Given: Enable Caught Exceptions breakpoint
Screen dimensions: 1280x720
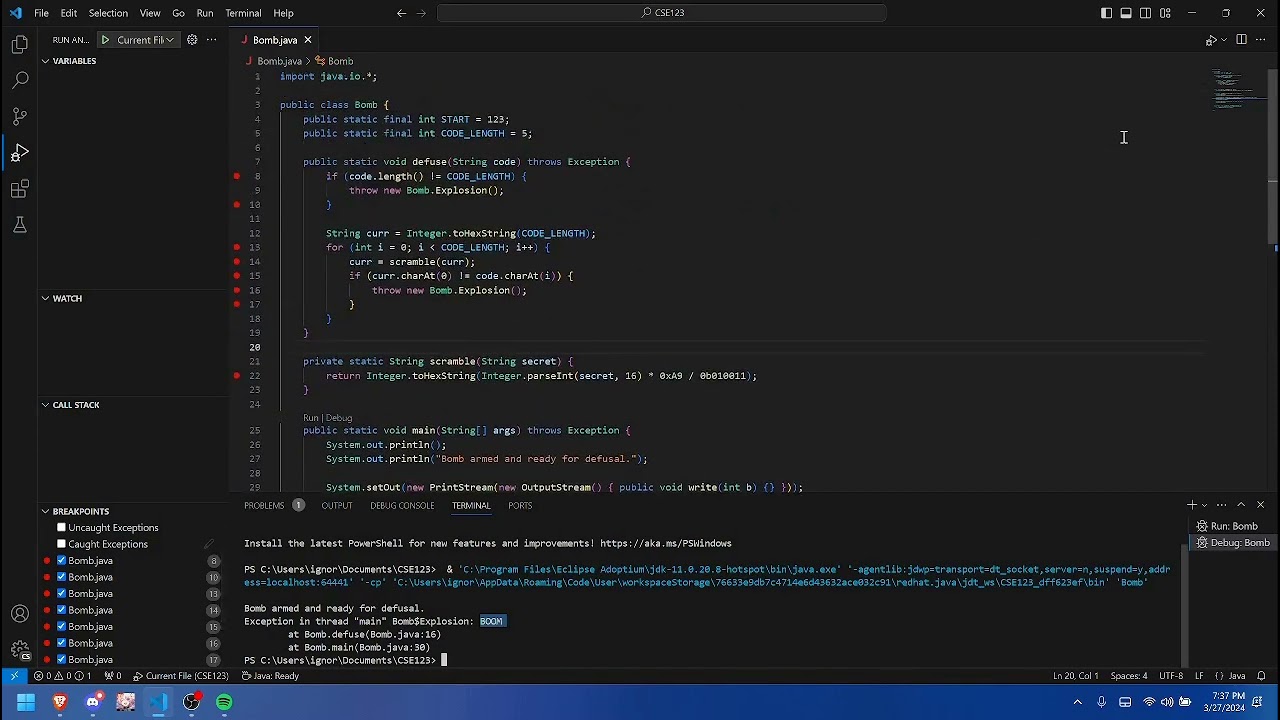Looking at the screenshot, I should point(61,544).
